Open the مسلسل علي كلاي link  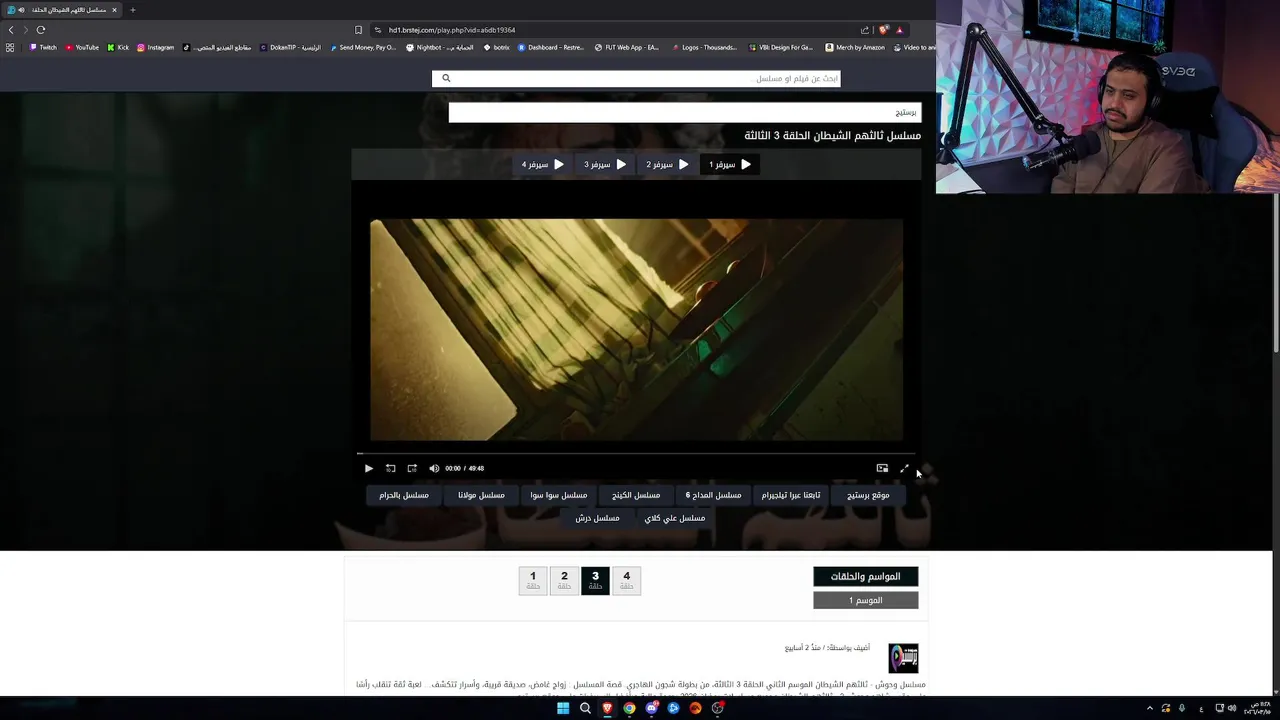pyautogui.click(x=675, y=518)
